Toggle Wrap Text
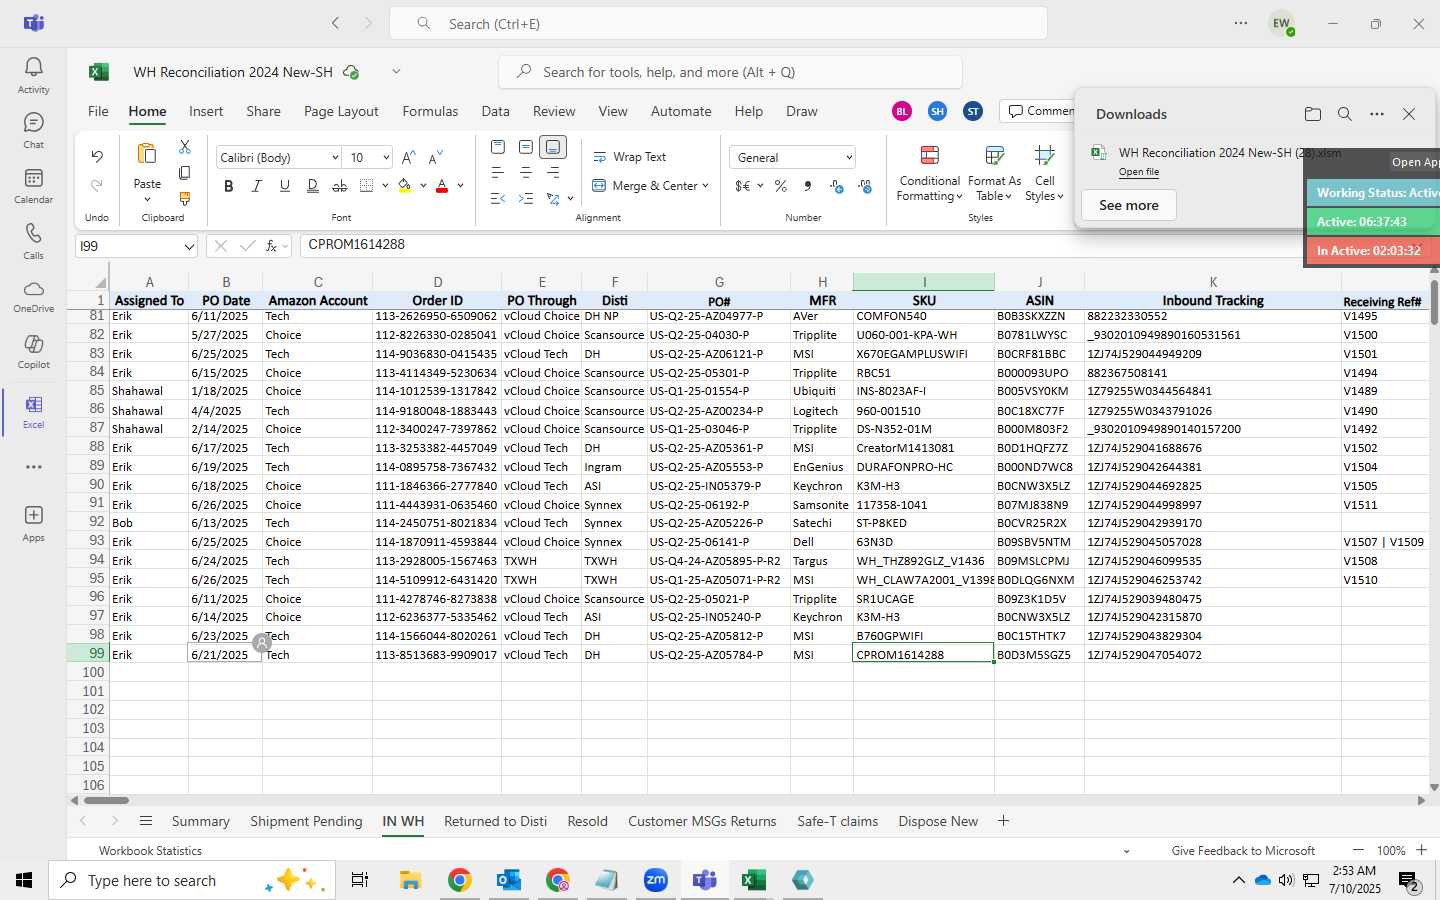Screen dimensions: 1440x900 pyautogui.click(x=630, y=157)
